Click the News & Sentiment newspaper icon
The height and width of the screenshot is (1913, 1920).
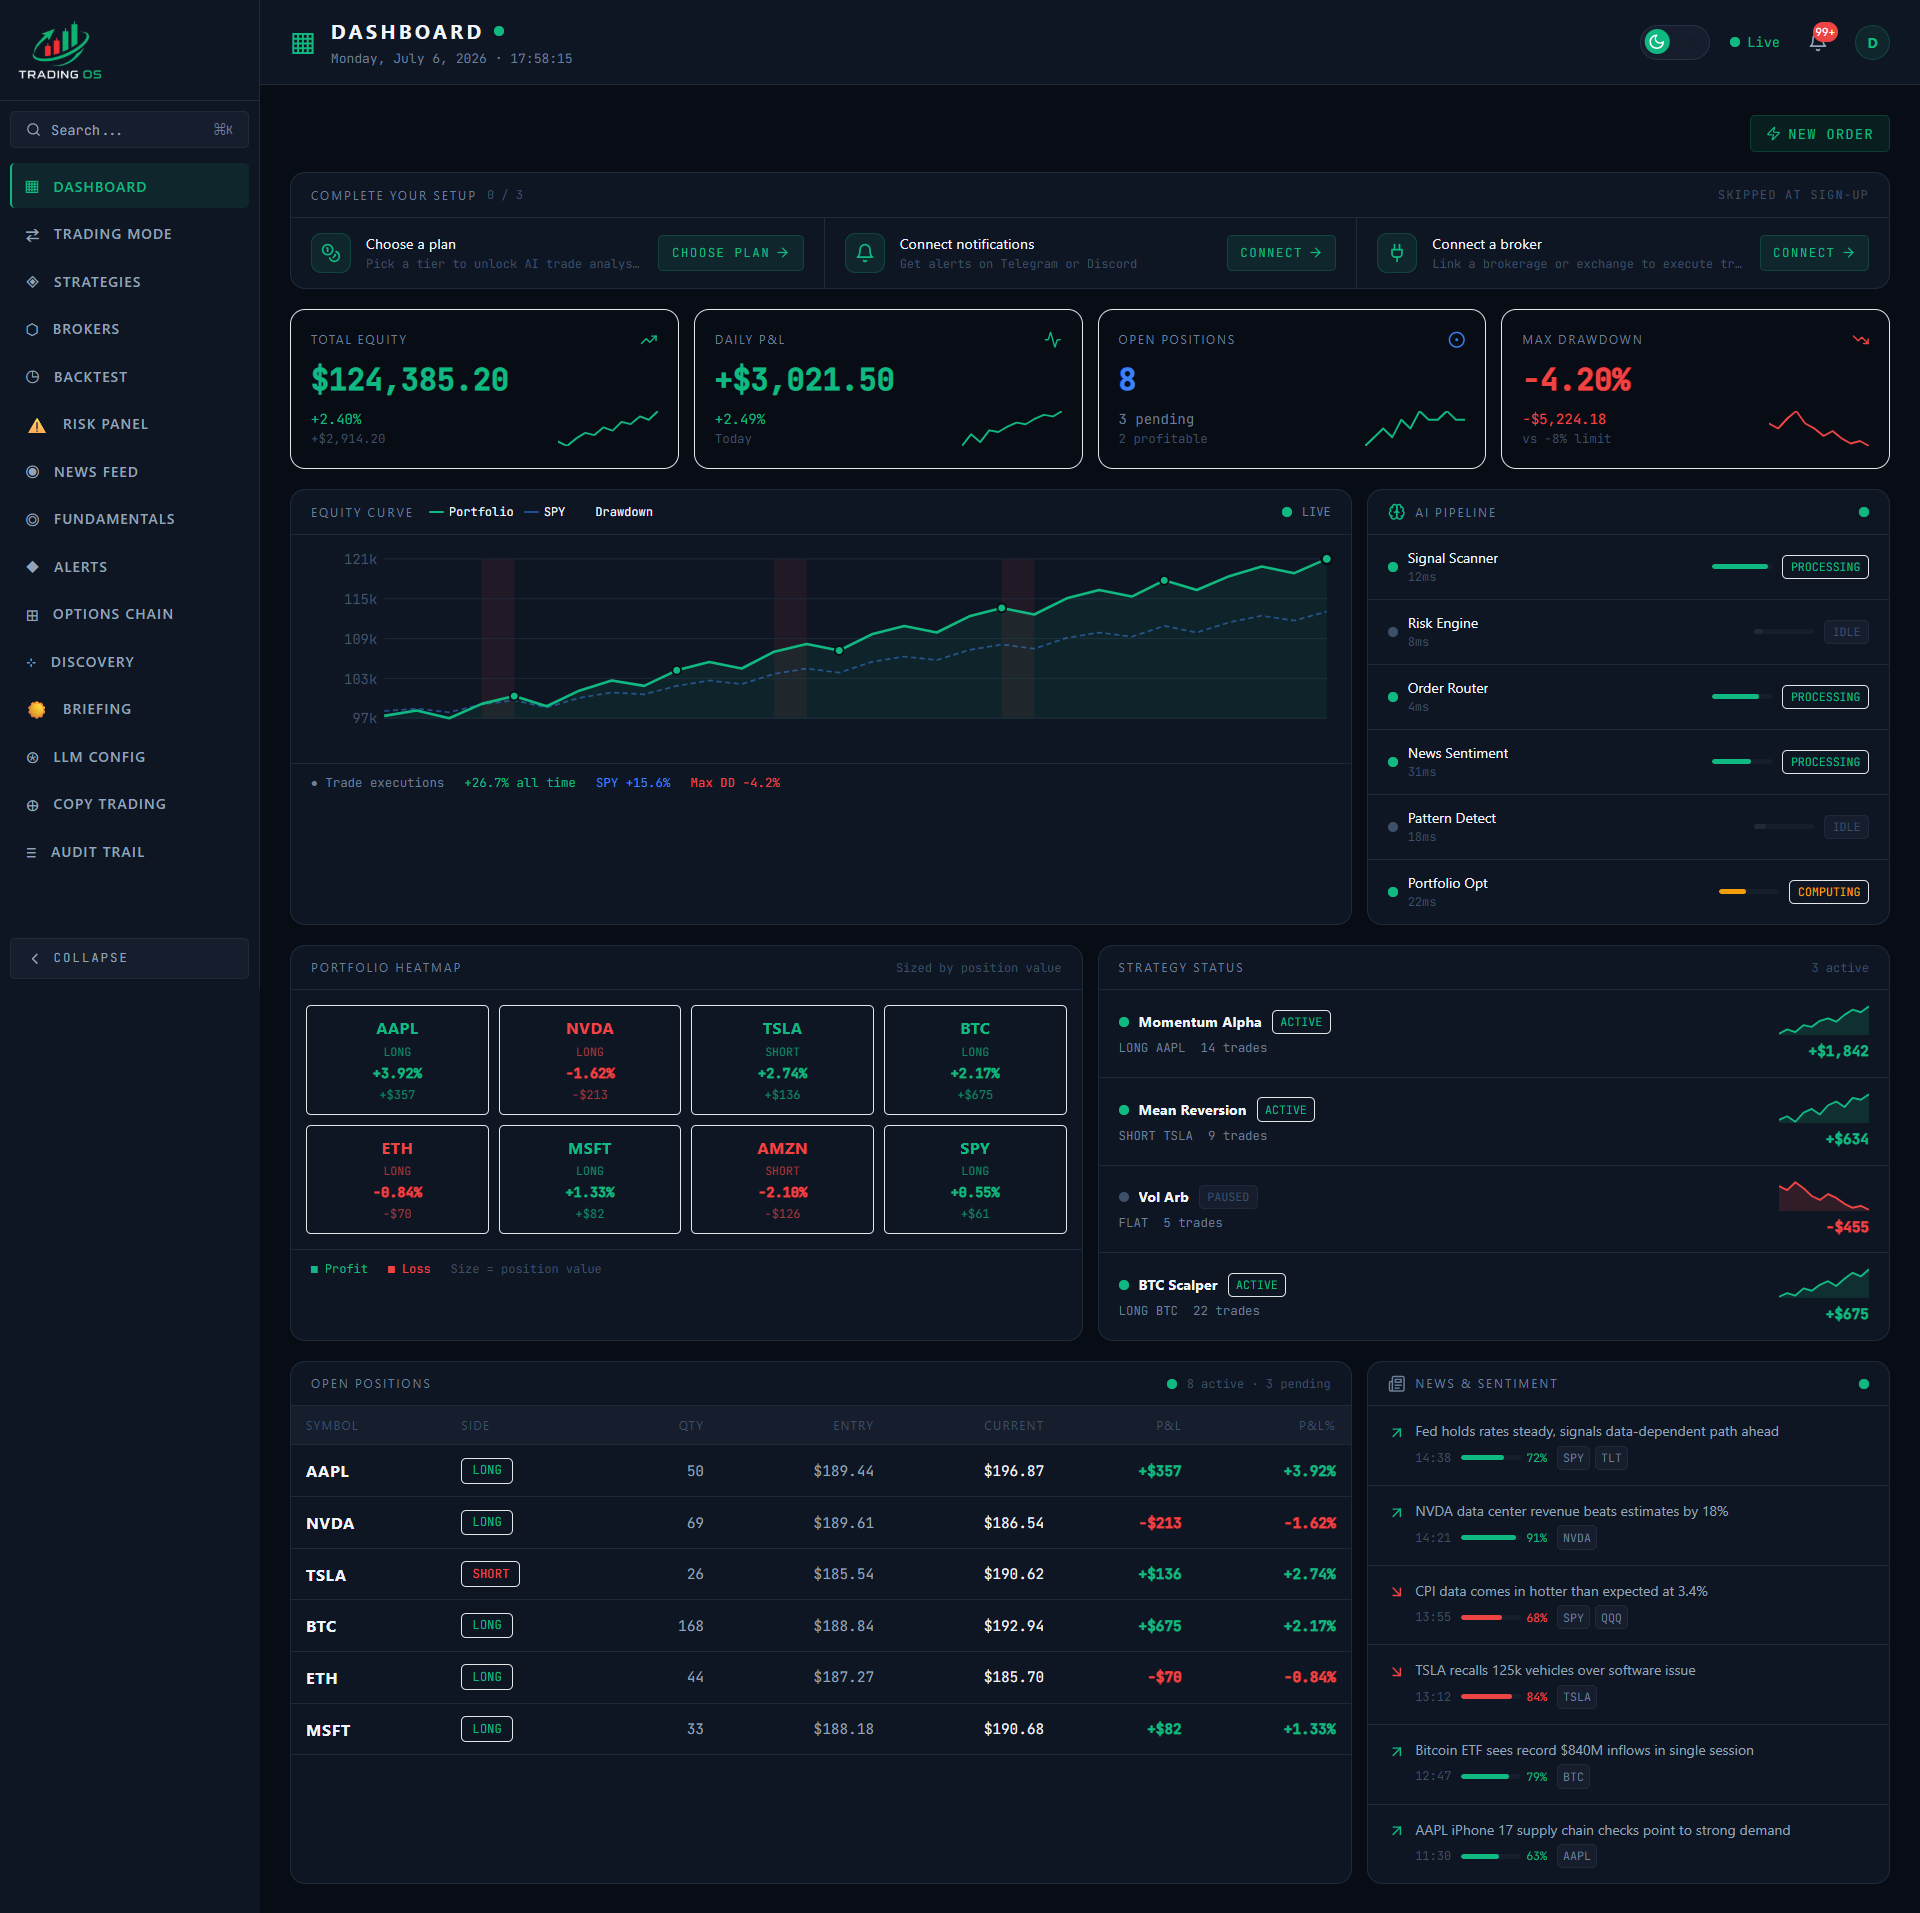click(1397, 1384)
